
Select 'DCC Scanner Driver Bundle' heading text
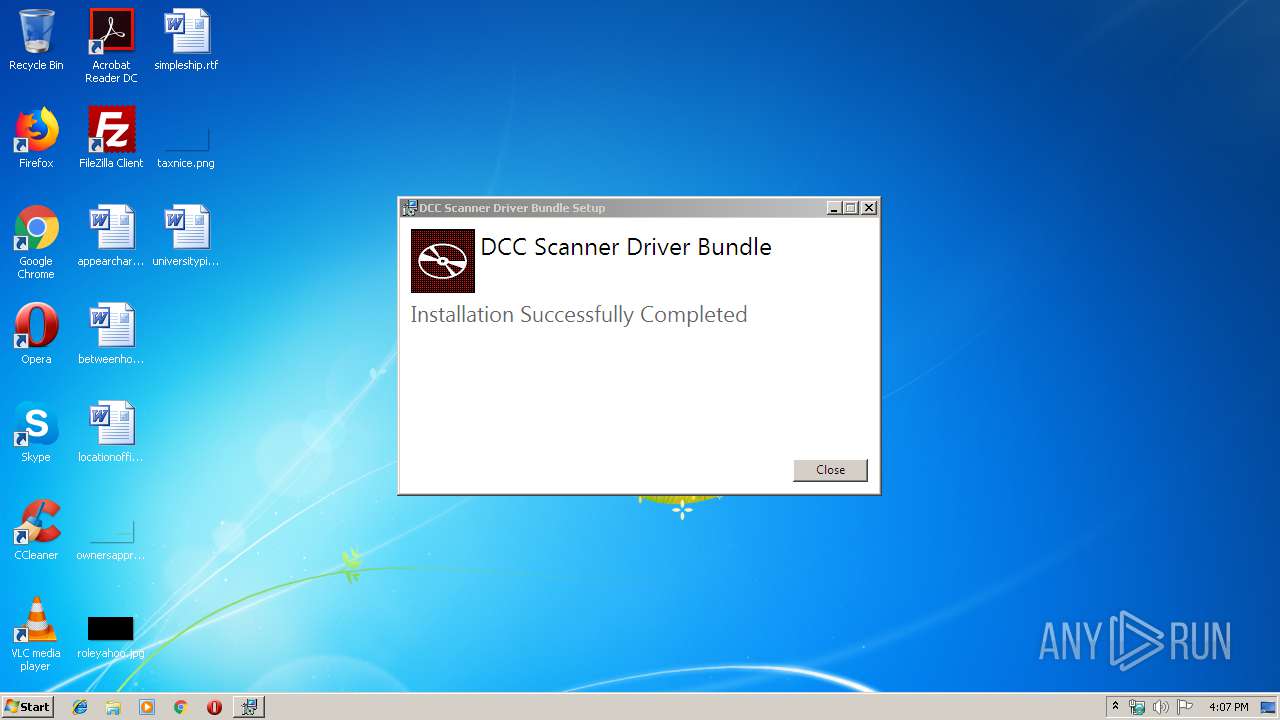626,247
